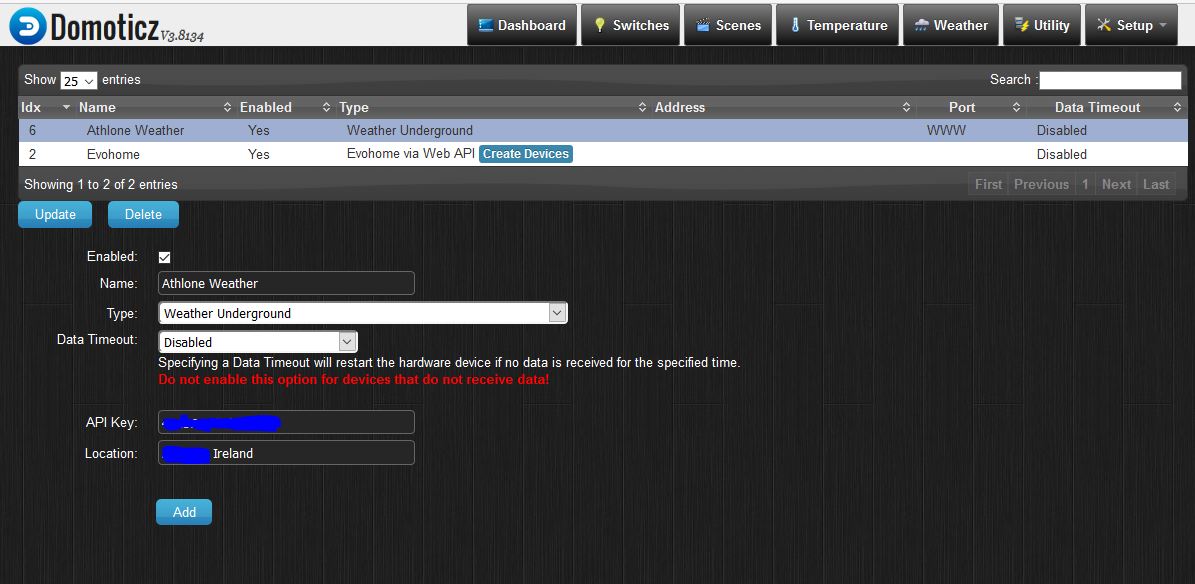The height and width of the screenshot is (584, 1195).
Task: Click the Location input field
Action: click(287, 453)
